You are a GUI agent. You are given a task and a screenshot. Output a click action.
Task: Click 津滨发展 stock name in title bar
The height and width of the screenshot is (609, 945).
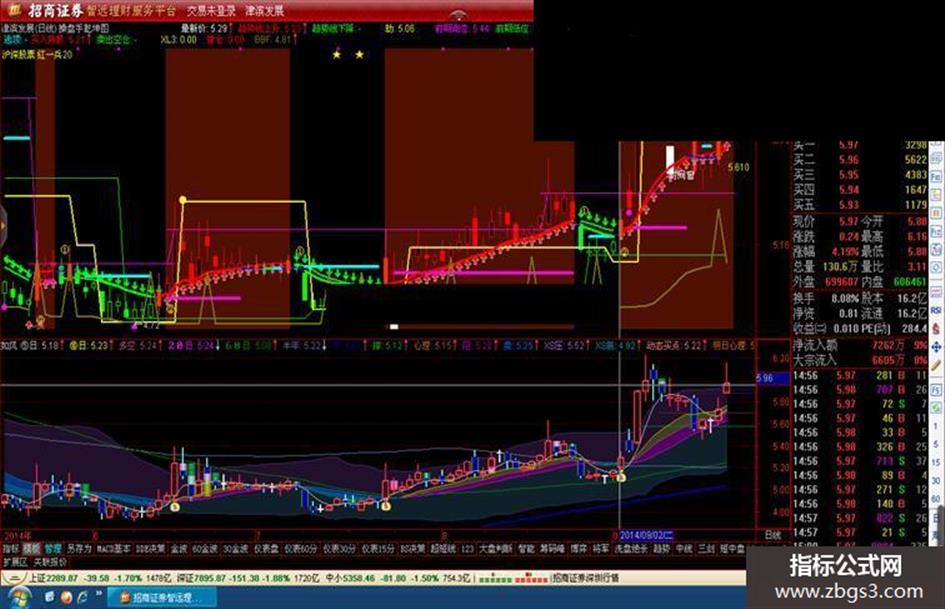click(x=264, y=10)
